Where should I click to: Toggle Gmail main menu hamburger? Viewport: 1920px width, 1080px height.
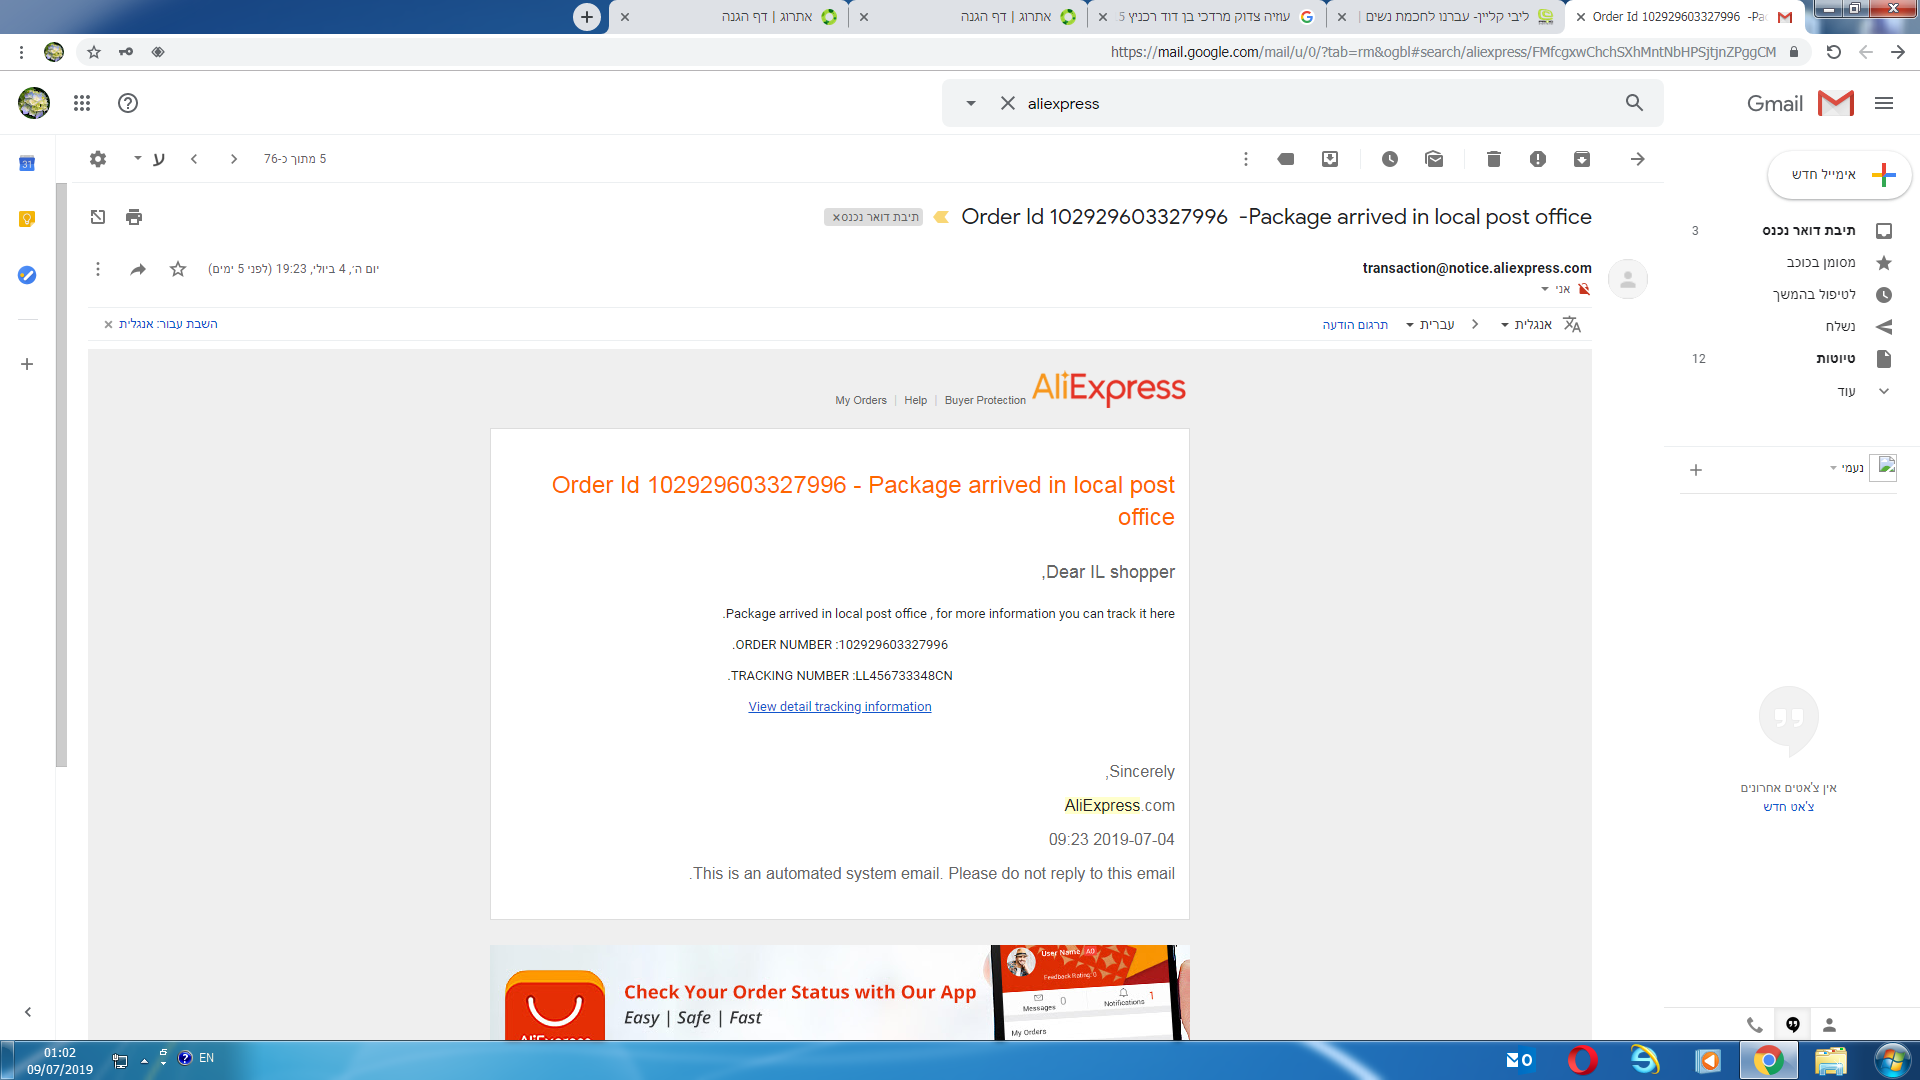pyautogui.click(x=1884, y=103)
